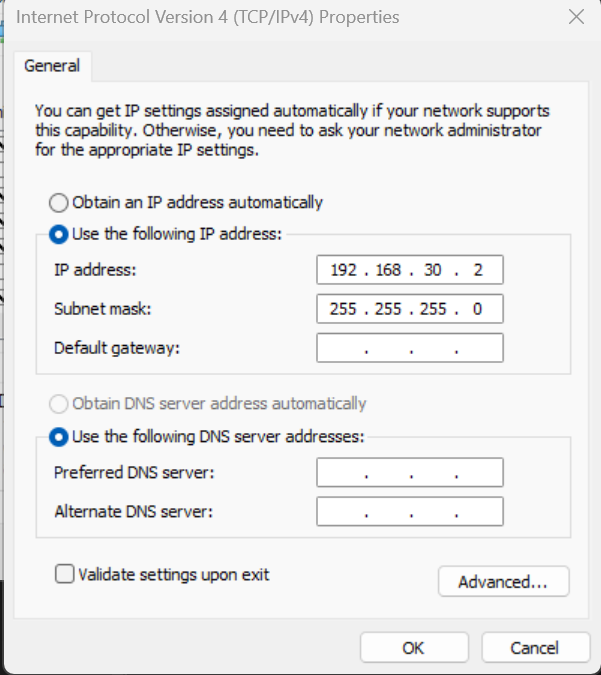Click the first octet 192 of IP address

343,270
